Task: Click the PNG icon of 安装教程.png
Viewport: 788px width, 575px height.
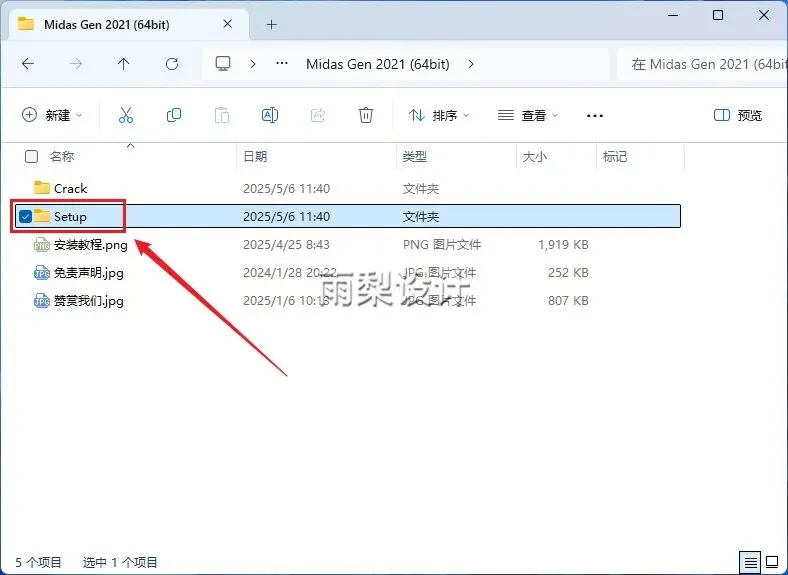Action: click(42, 245)
